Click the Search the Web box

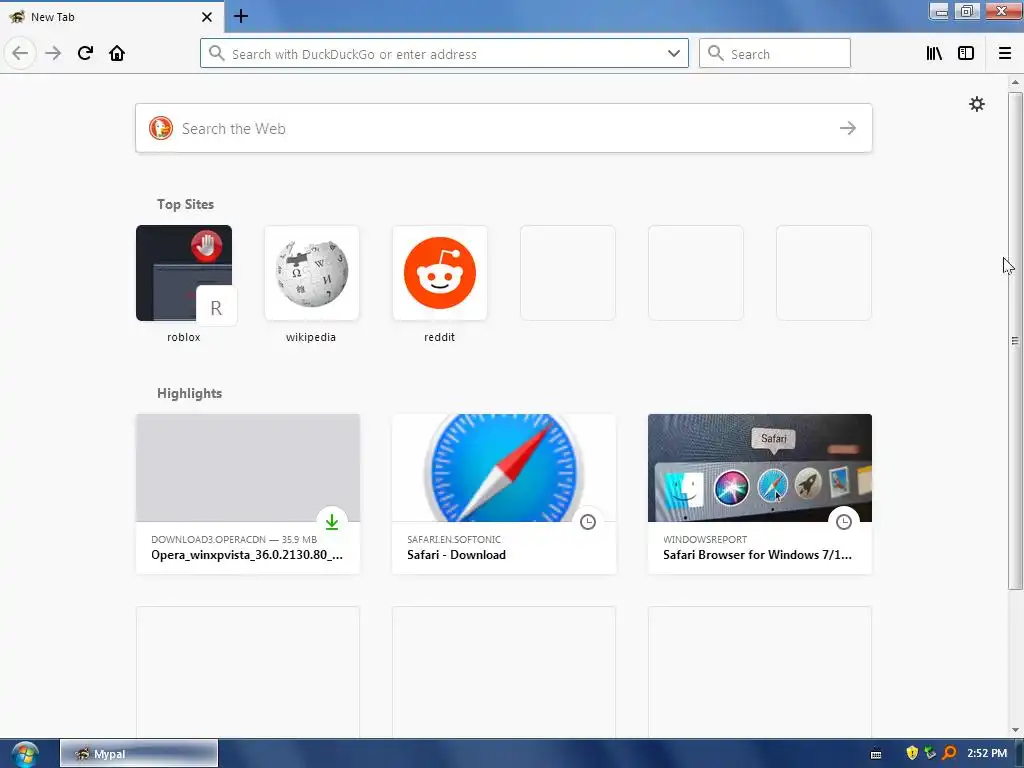504,128
